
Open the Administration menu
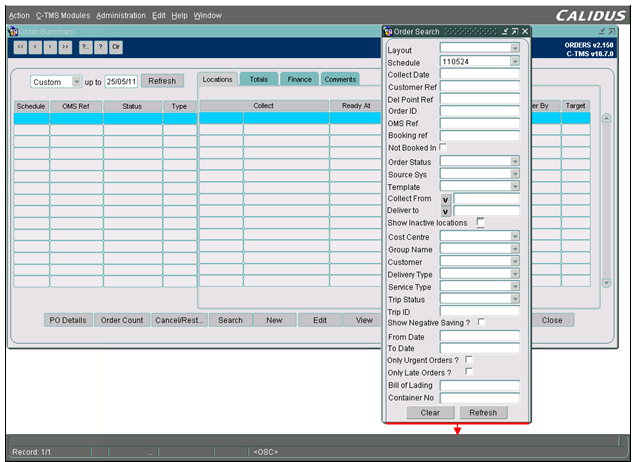click(121, 16)
